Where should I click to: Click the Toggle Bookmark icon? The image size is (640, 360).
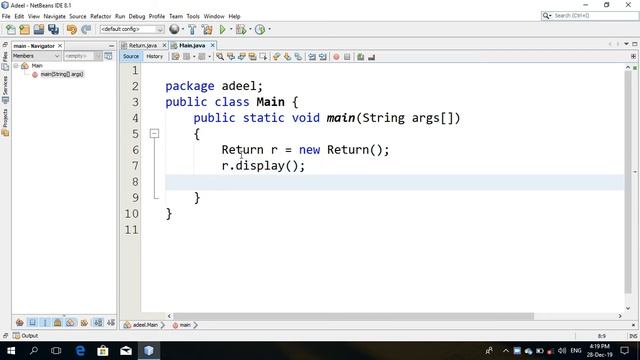(x=298, y=57)
